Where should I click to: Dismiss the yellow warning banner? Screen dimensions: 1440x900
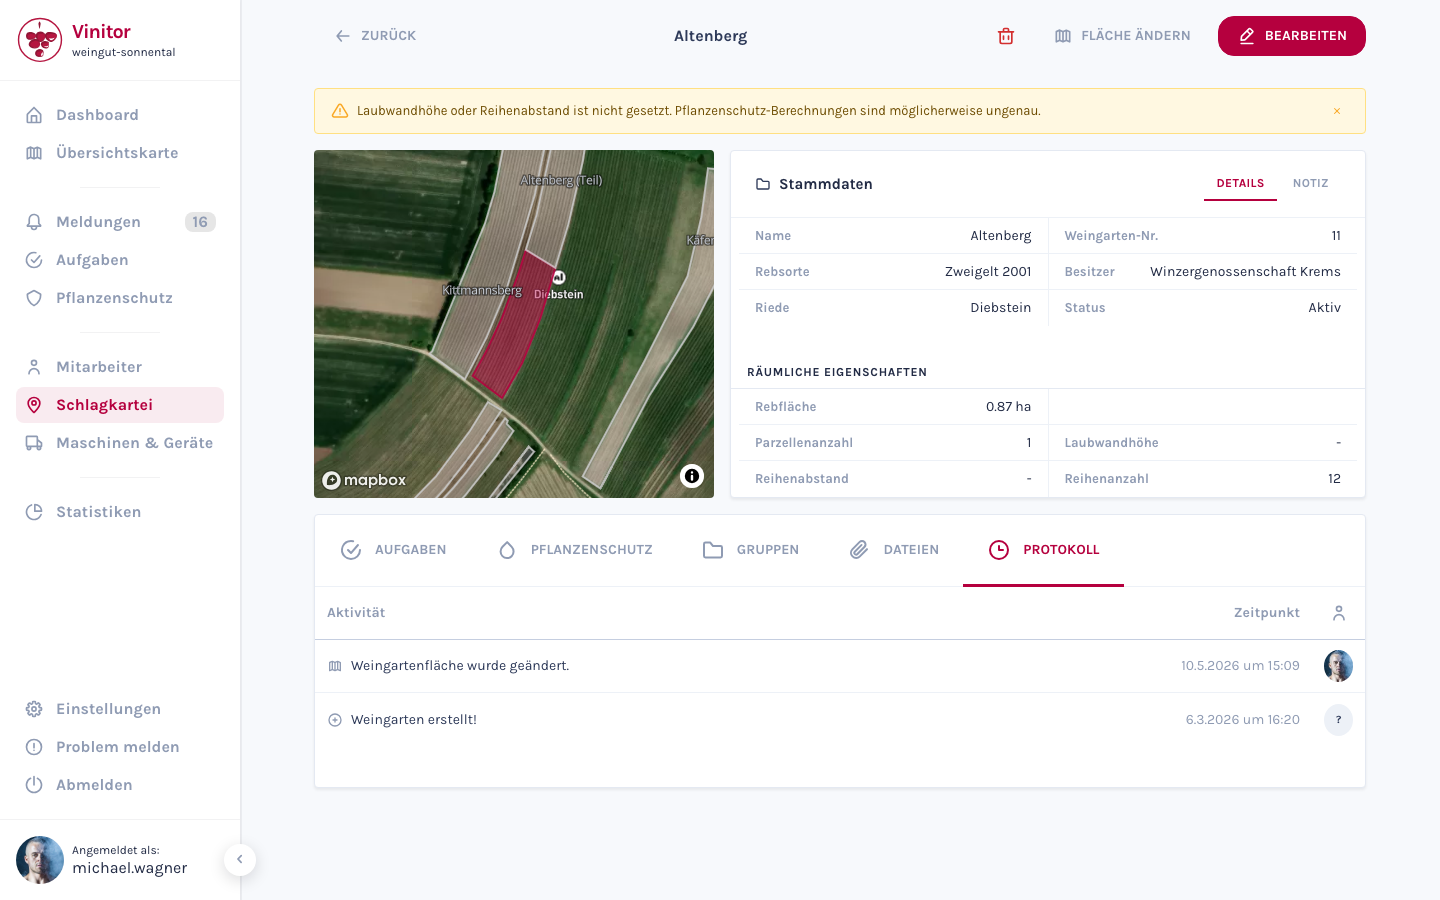[x=1337, y=111]
